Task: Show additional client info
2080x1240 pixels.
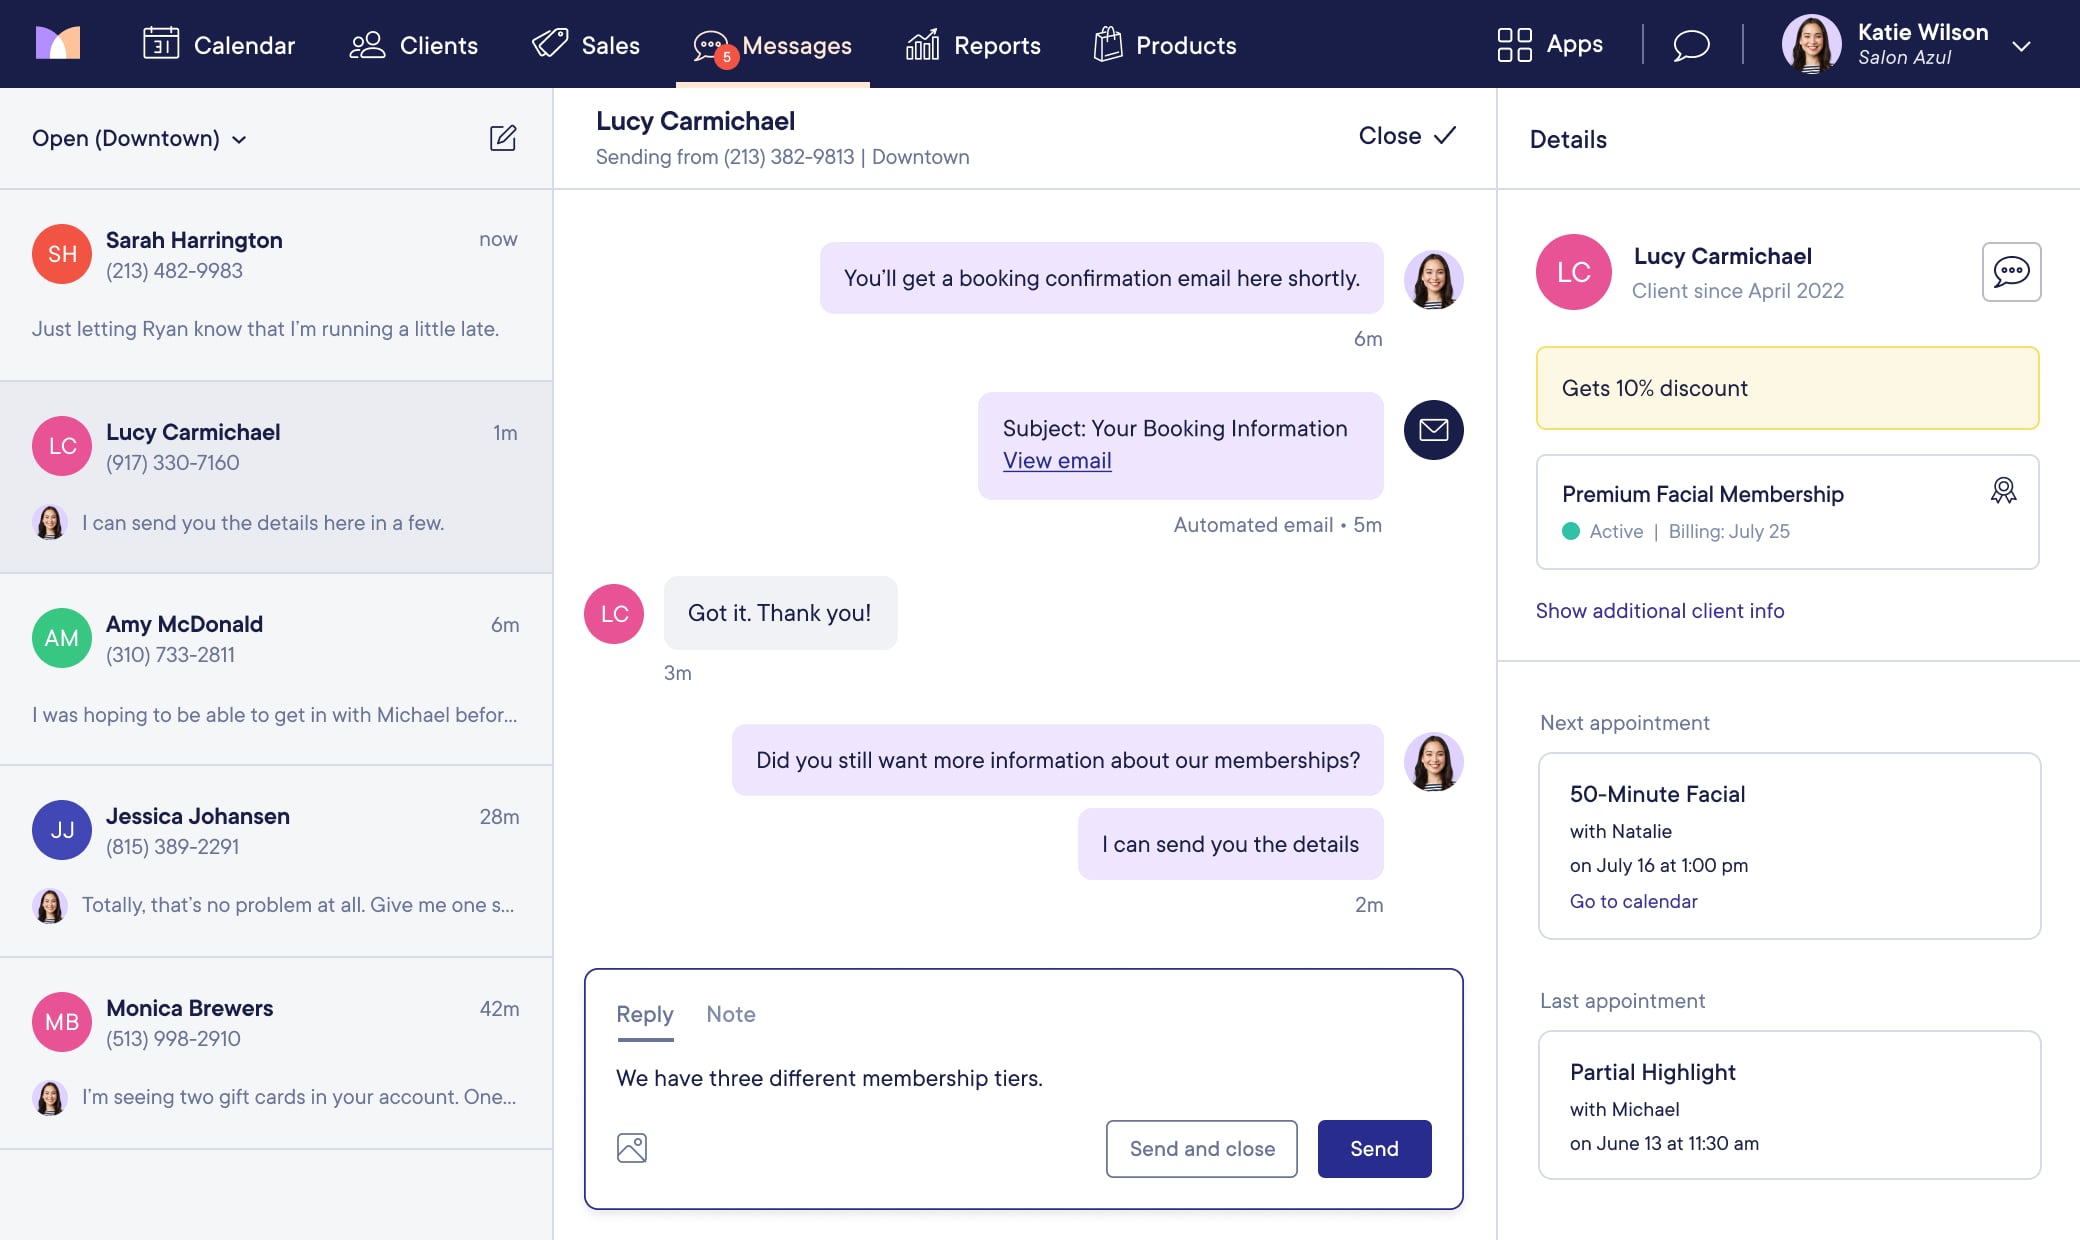Action: pos(1659,611)
